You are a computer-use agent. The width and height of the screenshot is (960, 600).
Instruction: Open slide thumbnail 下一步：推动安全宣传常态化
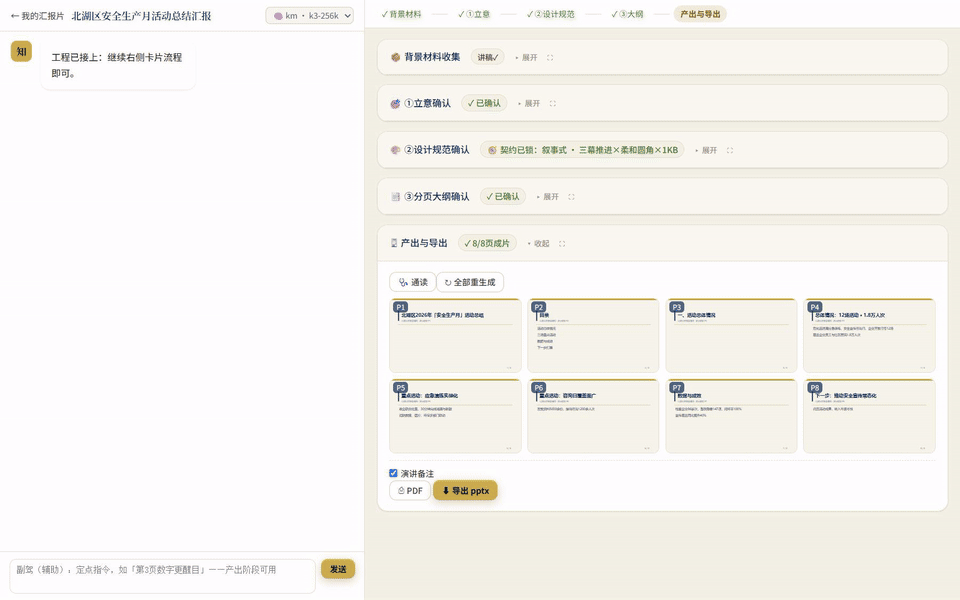point(869,416)
